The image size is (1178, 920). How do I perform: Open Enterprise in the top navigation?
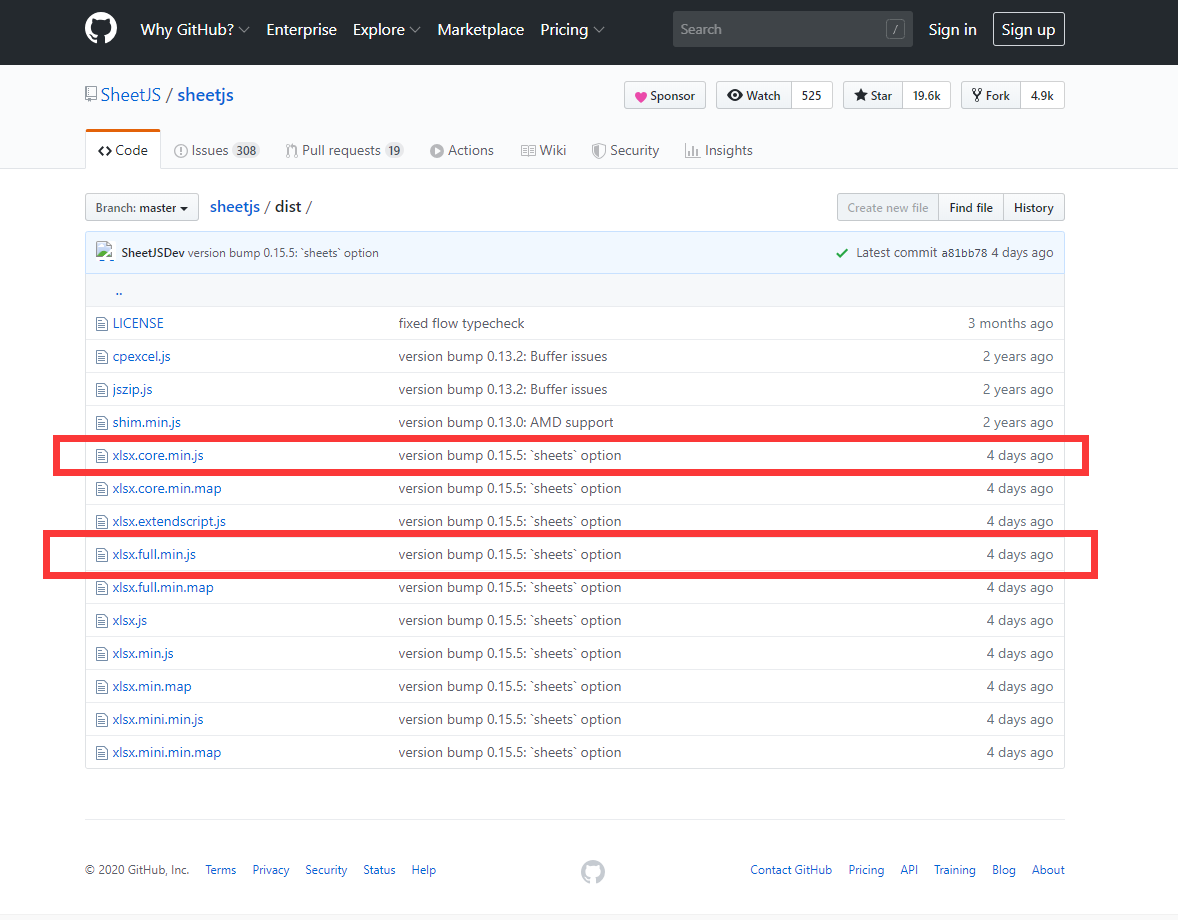pos(301,29)
